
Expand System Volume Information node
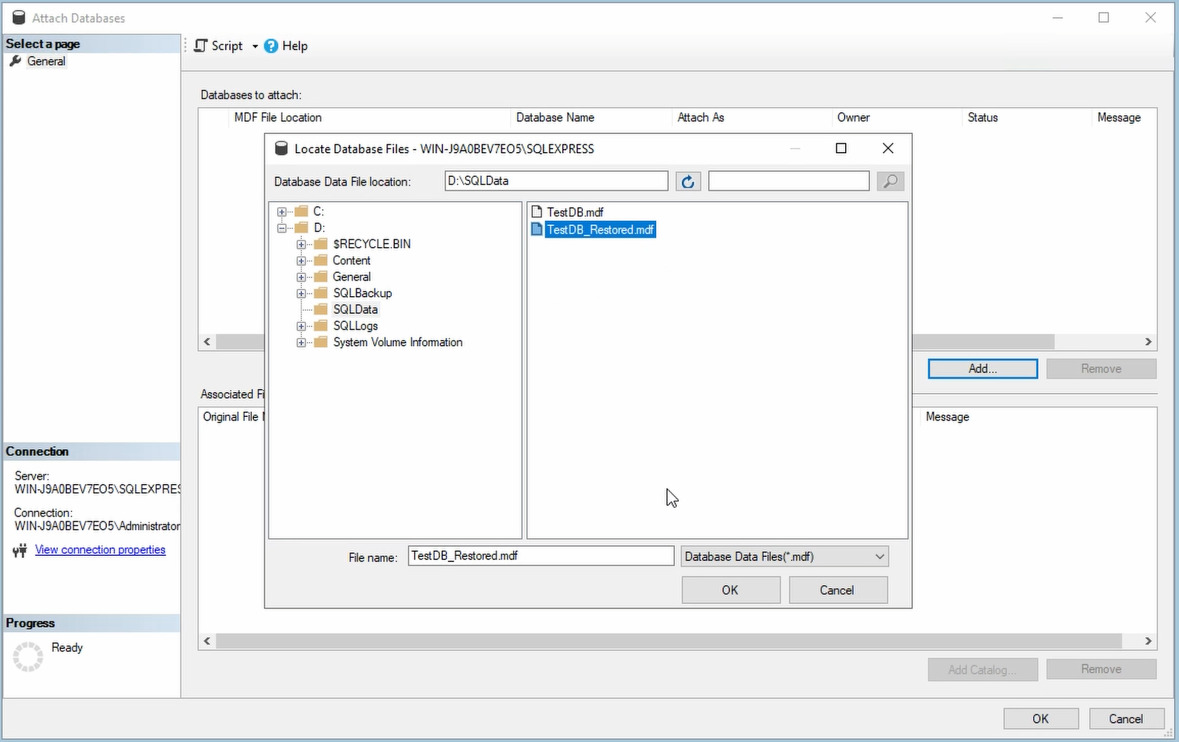[x=302, y=343]
